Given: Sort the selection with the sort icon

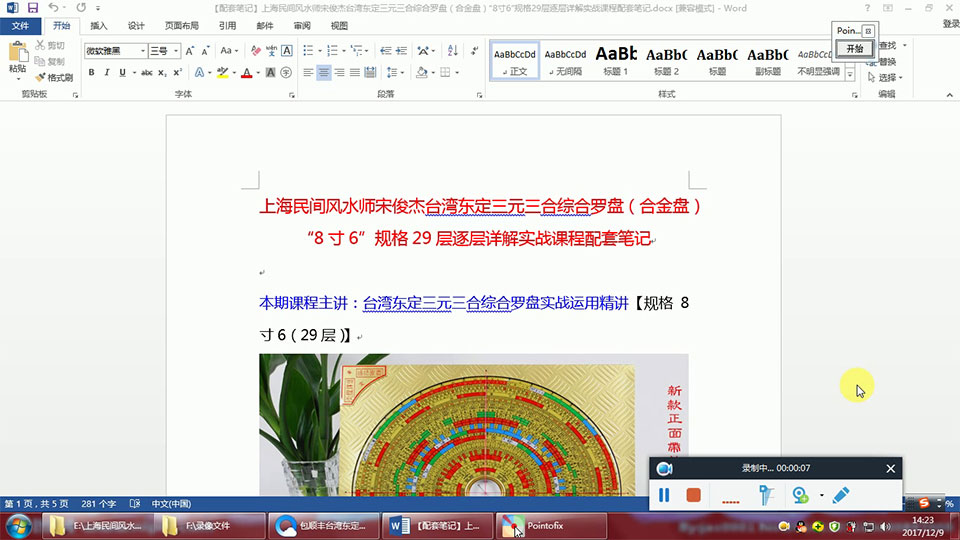Looking at the screenshot, I should tap(452, 51).
